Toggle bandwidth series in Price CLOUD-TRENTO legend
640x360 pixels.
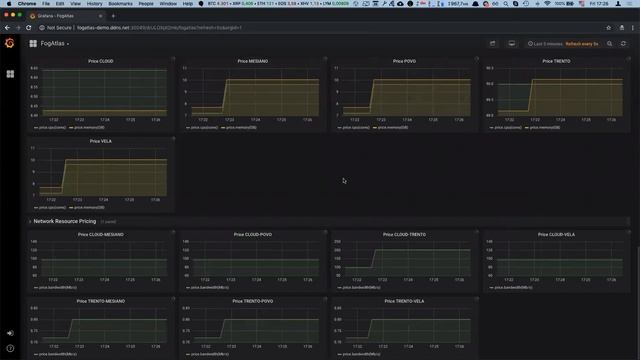pos(362,287)
